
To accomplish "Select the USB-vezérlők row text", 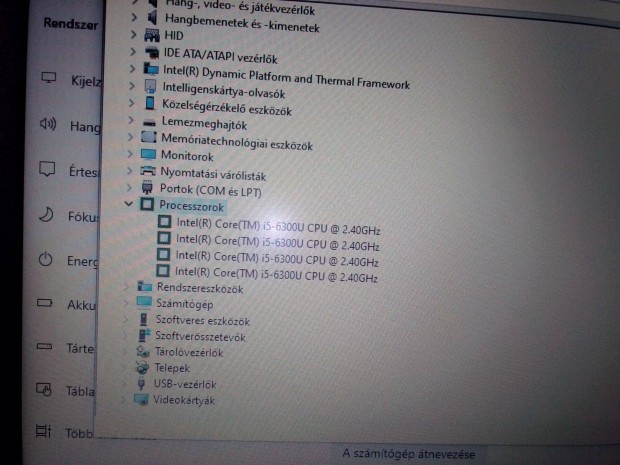I will [x=185, y=384].
